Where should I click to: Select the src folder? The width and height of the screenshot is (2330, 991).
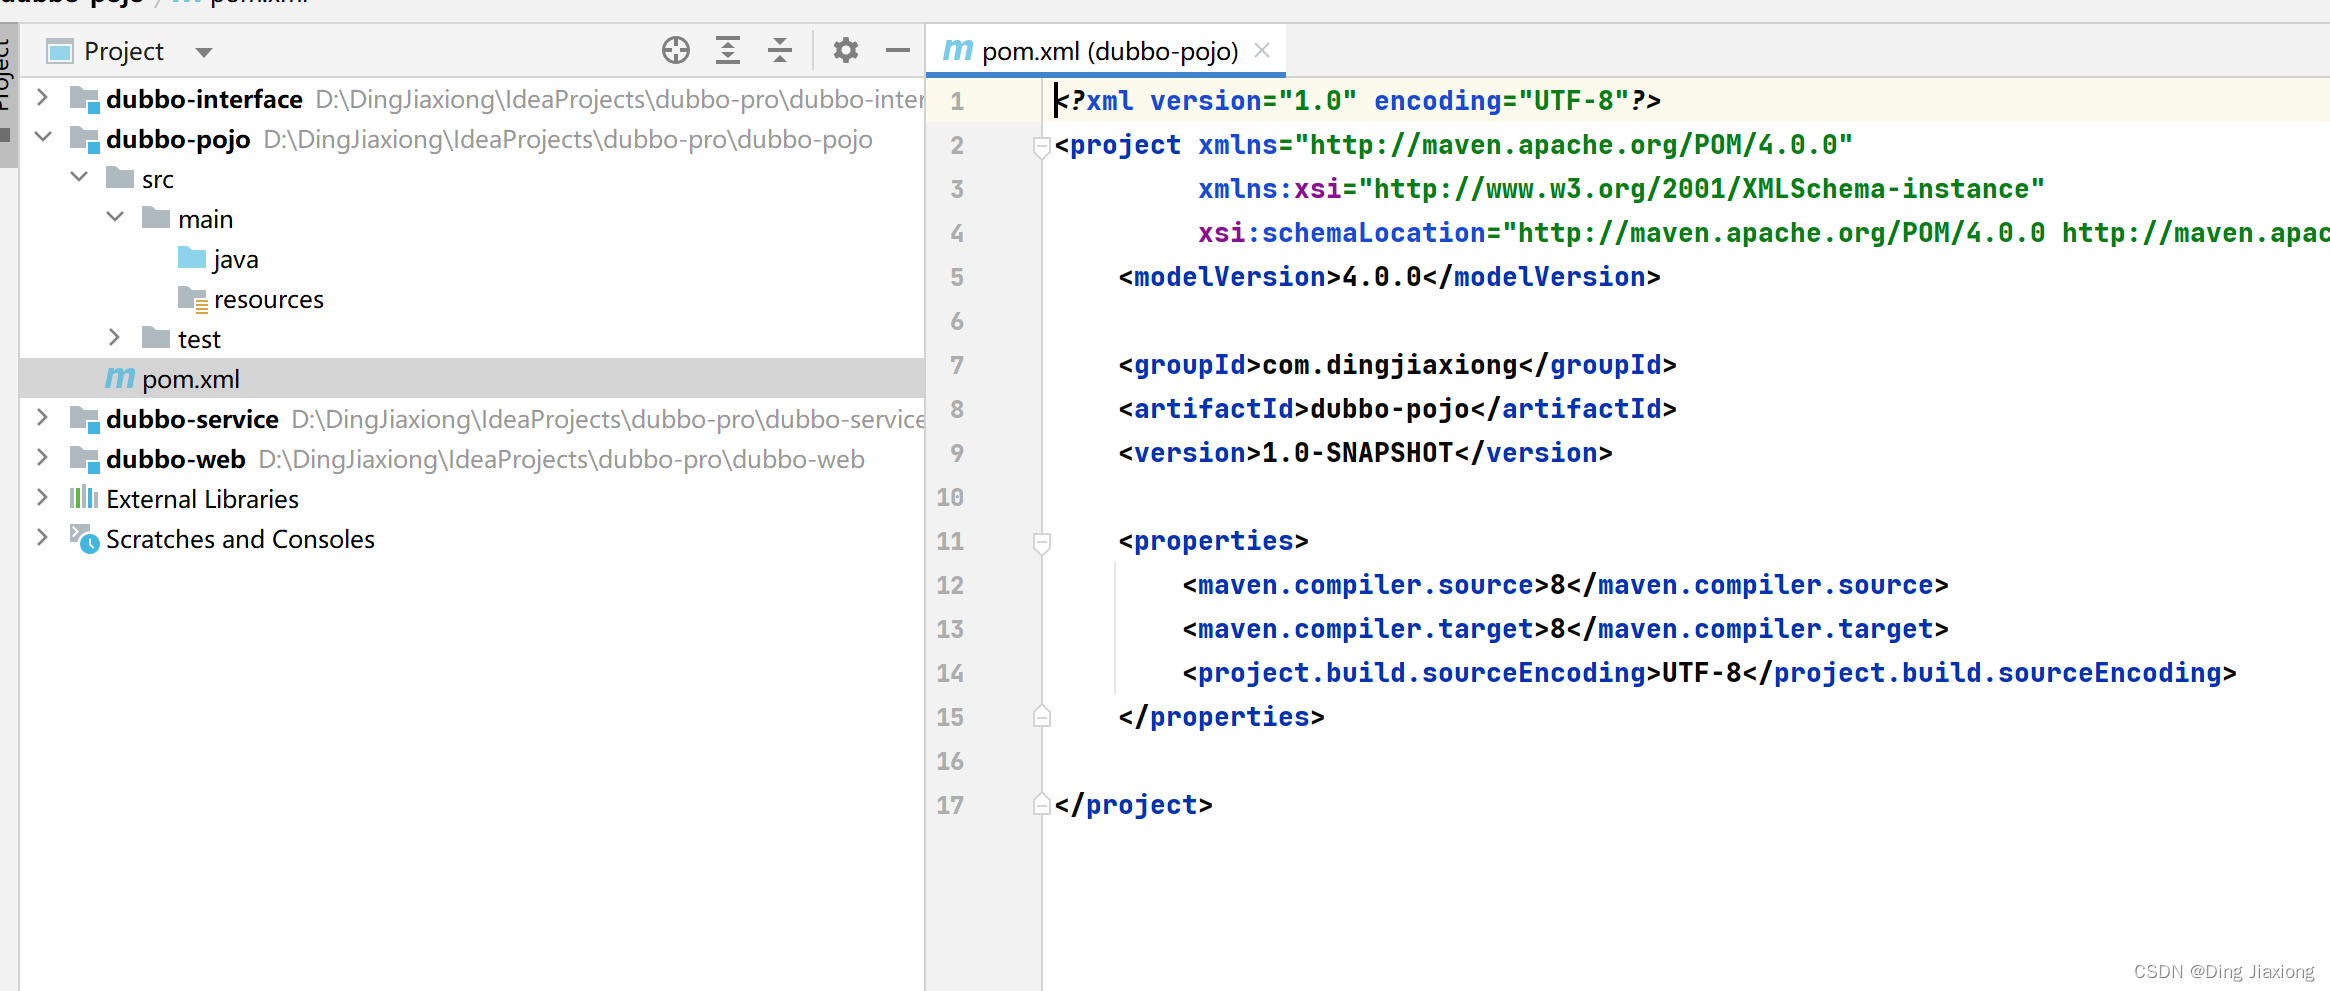point(472,179)
